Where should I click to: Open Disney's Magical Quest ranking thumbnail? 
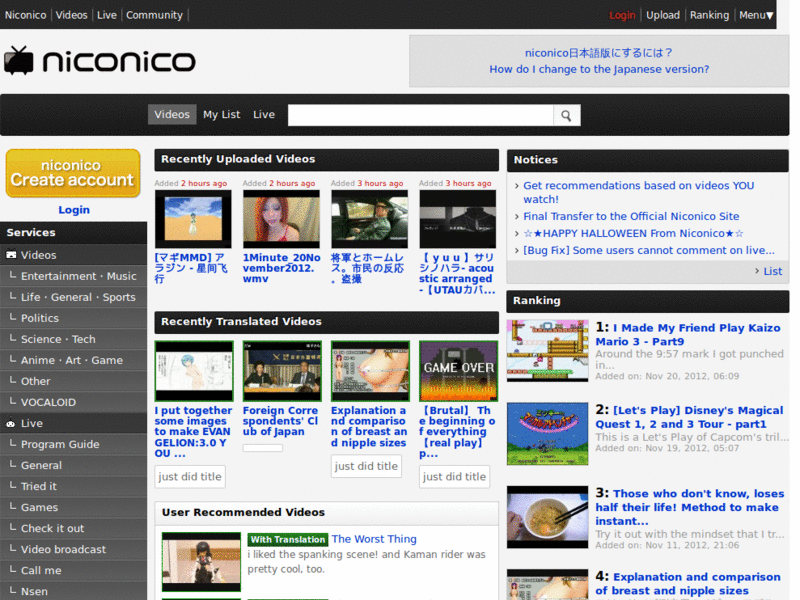[x=547, y=434]
